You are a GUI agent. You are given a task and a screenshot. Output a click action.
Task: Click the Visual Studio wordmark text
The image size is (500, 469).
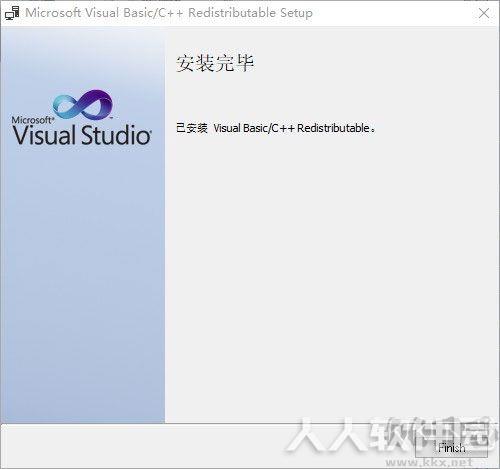[82, 135]
